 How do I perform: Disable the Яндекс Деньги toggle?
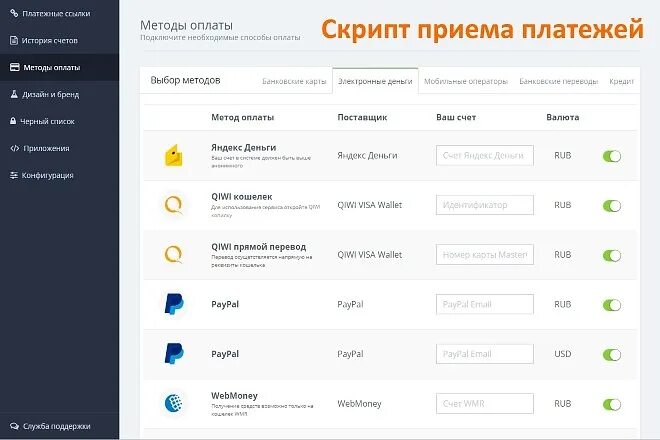click(x=612, y=156)
